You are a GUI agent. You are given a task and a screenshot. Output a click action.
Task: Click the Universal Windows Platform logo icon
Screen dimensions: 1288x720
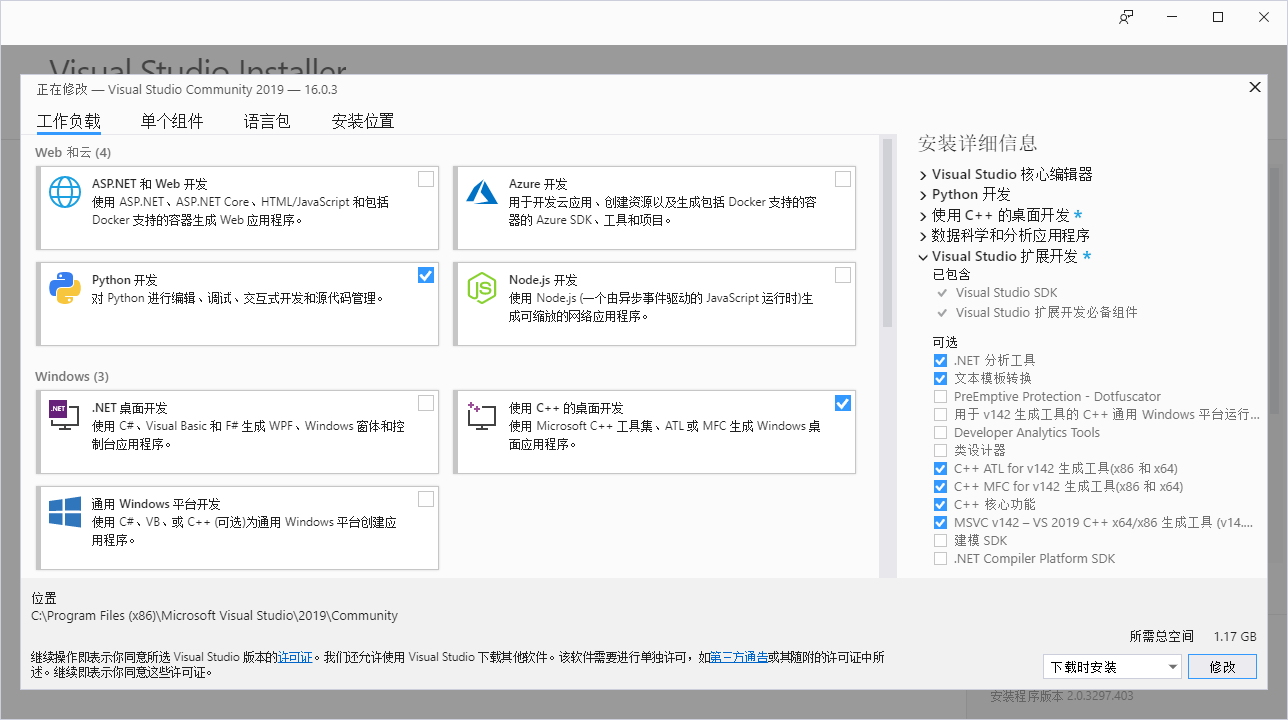65,512
